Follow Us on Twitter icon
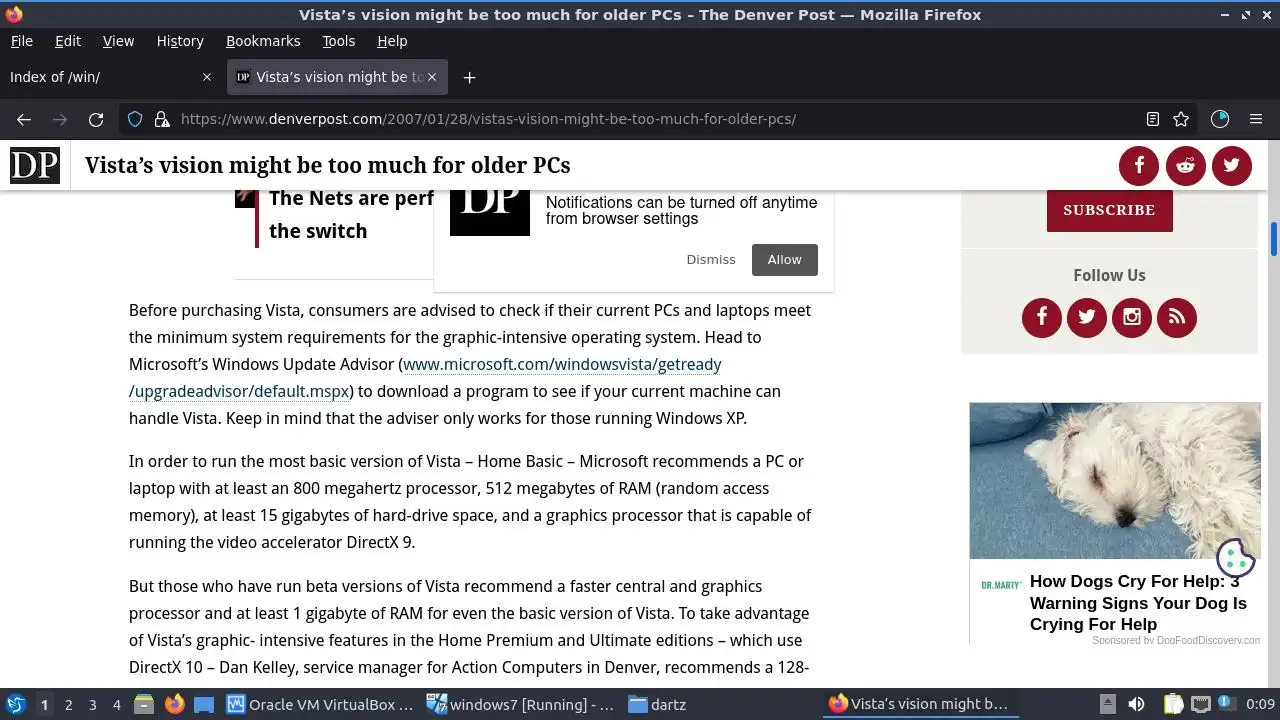This screenshot has height=720, width=1280. point(1087,318)
